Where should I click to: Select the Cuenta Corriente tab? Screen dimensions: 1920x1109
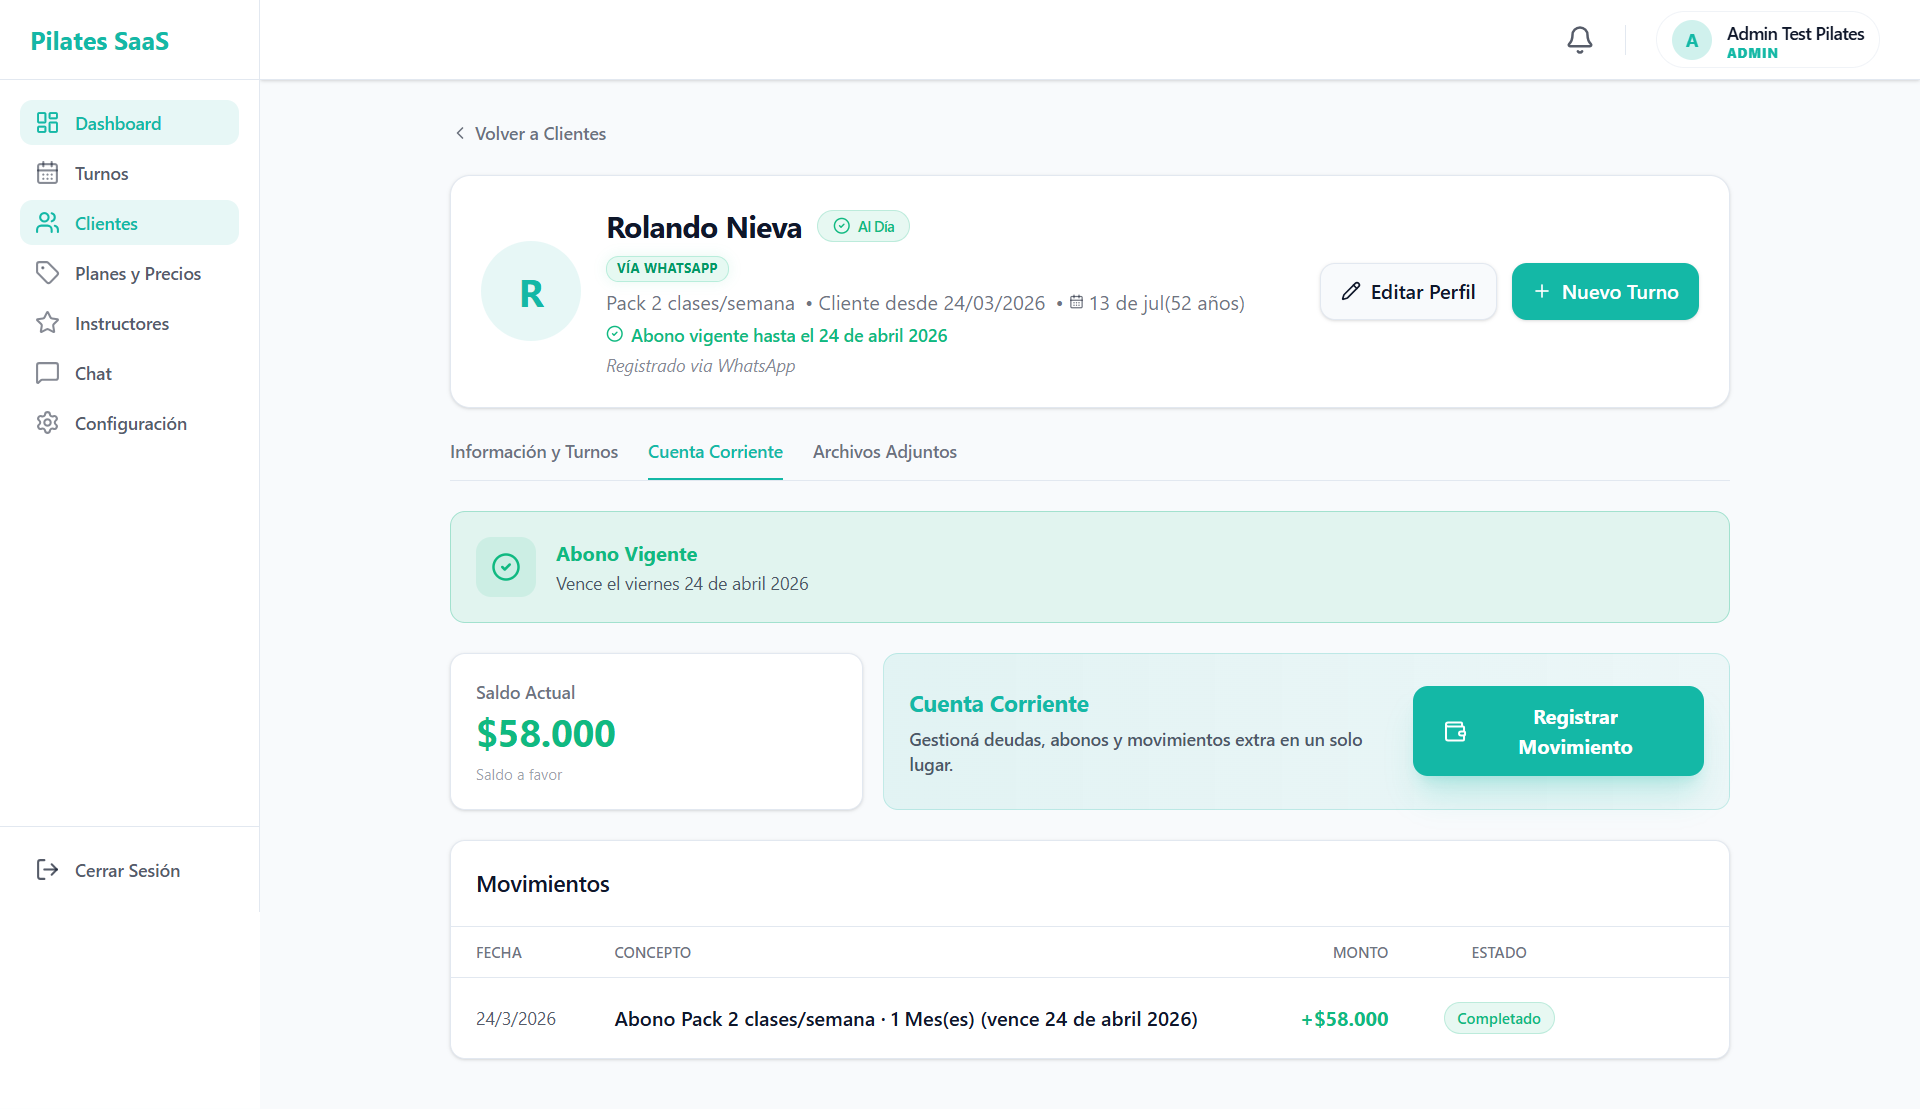[715, 452]
